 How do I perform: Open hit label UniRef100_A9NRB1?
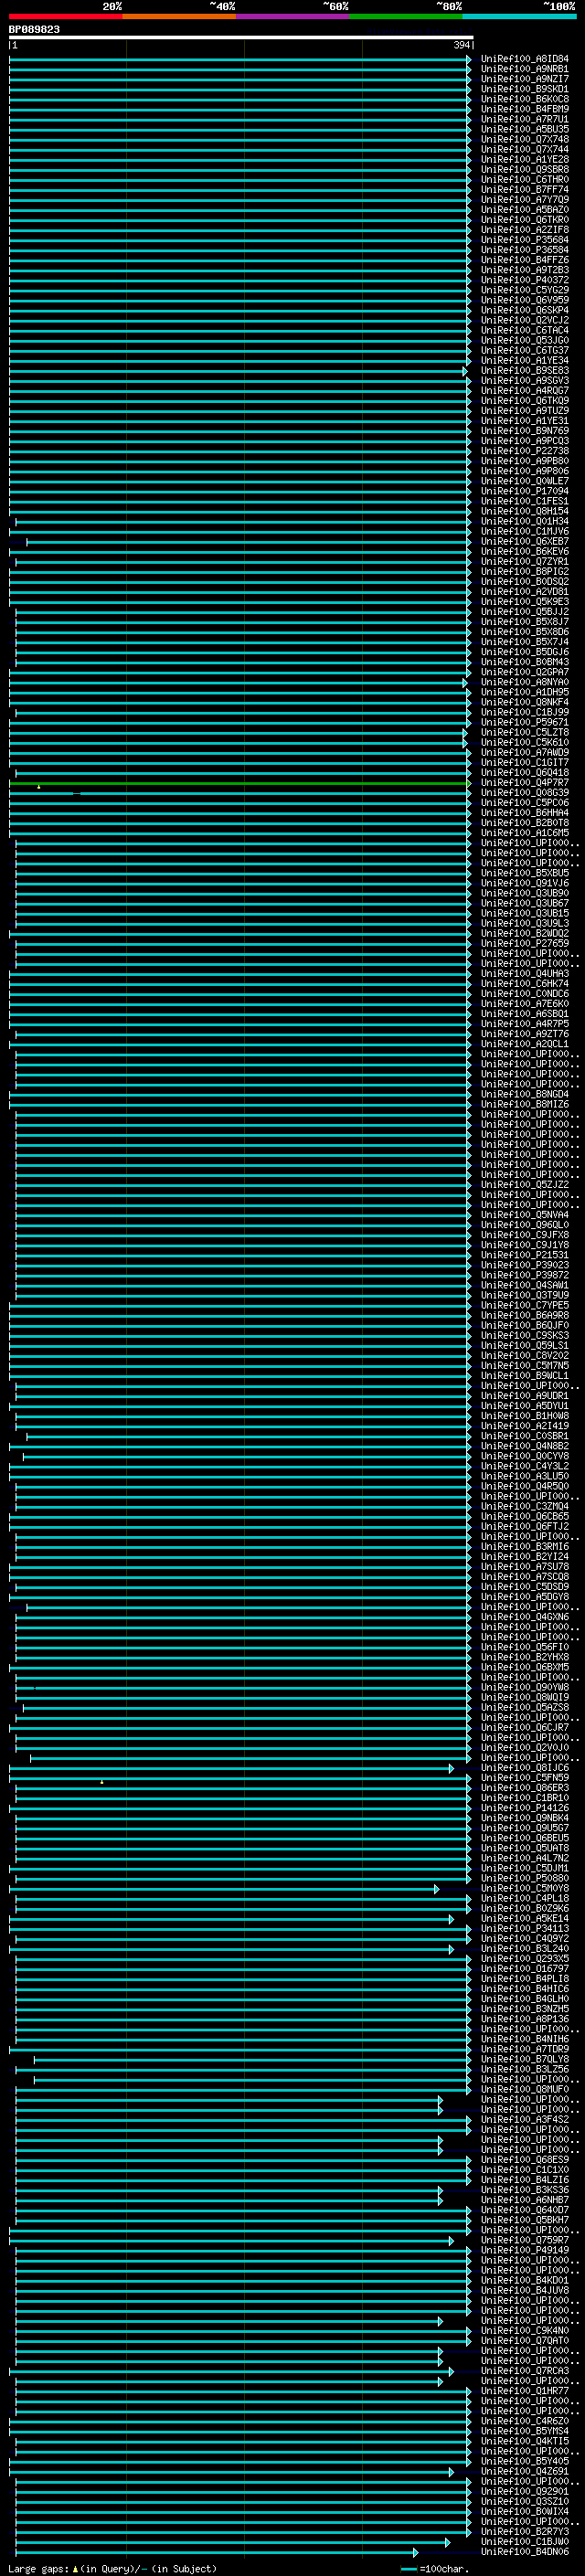[x=525, y=69]
